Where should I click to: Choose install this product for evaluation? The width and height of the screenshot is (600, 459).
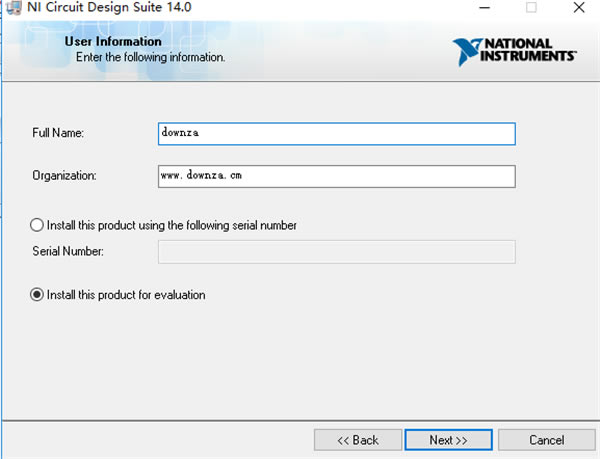click(38, 295)
